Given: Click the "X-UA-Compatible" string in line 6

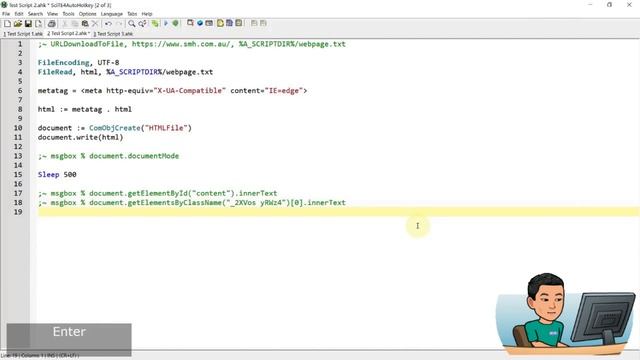Looking at the screenshot, I should coord(189,91).
